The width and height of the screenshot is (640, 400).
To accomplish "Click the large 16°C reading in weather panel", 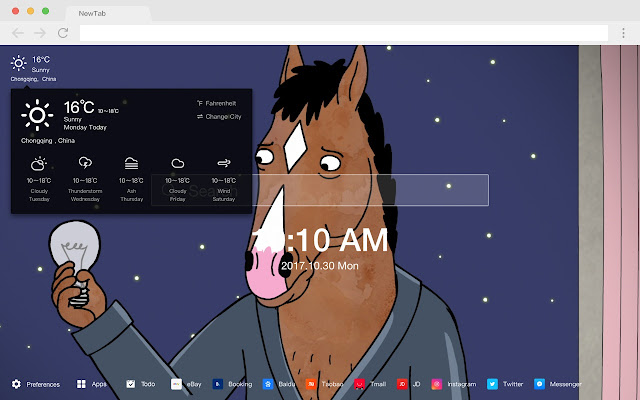I will point(79,107).
